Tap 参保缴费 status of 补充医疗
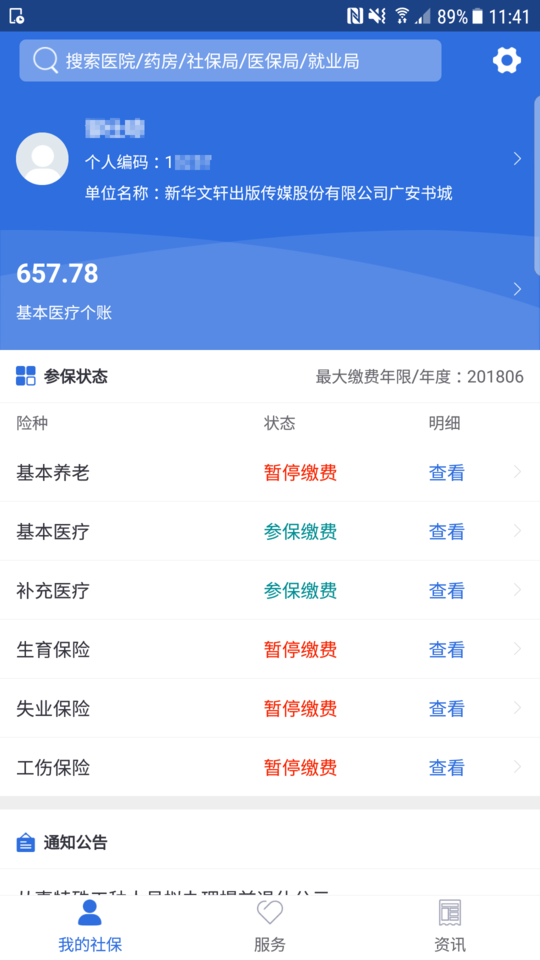 pyautogui.click(x=300, y=590)
